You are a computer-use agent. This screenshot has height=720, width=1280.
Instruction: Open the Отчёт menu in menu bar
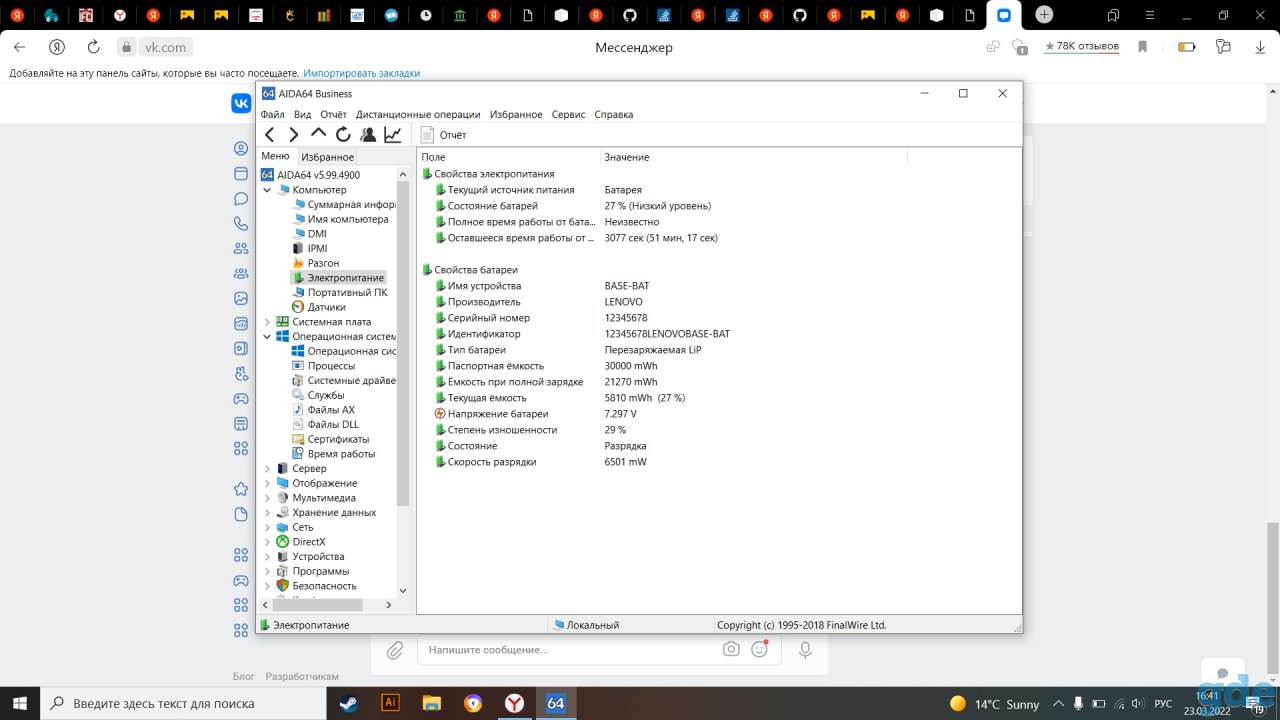pyautogui.click(x=333, y=114)
